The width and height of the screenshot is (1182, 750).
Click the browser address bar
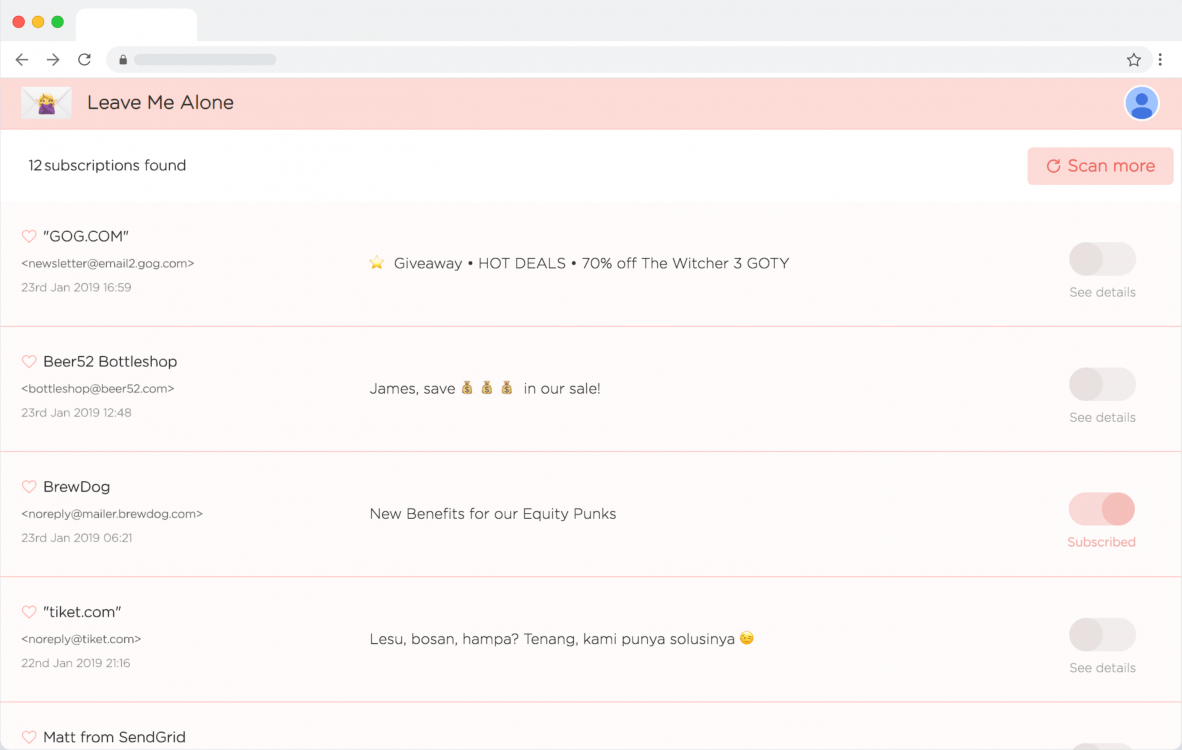pyautogui.click(x=600, y=60)
